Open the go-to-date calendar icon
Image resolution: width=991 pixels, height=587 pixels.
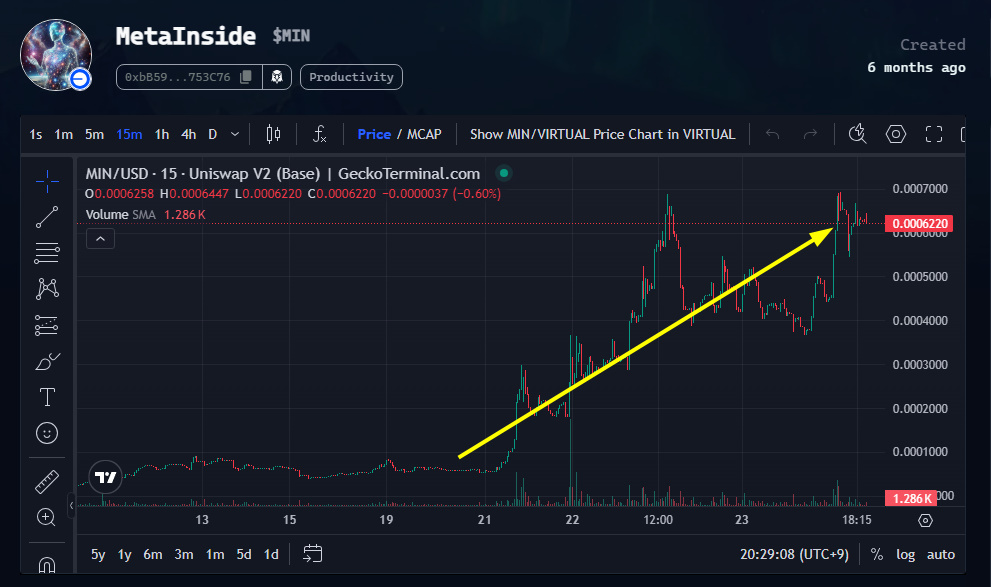[x=312, y=554]
